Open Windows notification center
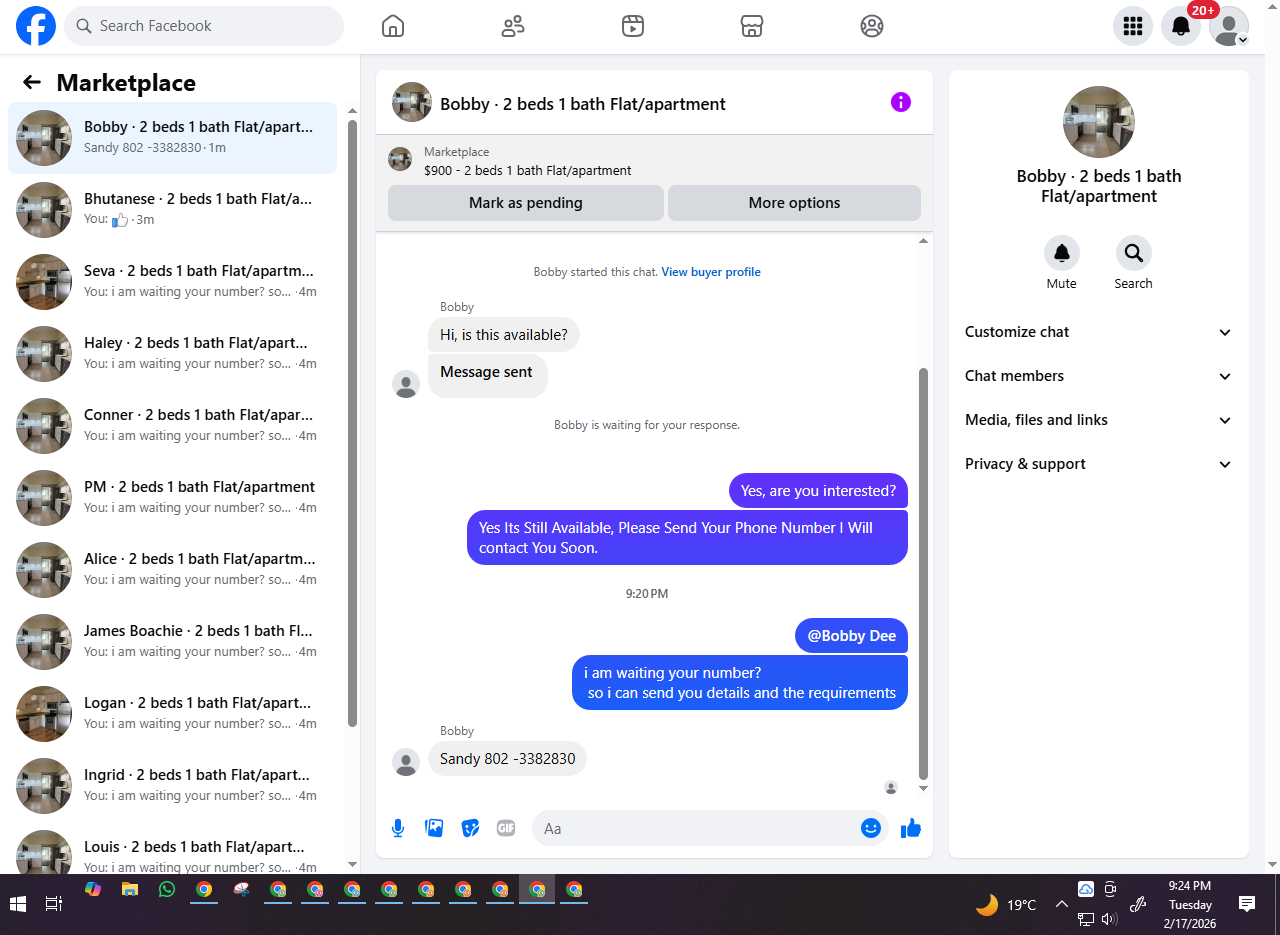 (x=1247, y=904)
